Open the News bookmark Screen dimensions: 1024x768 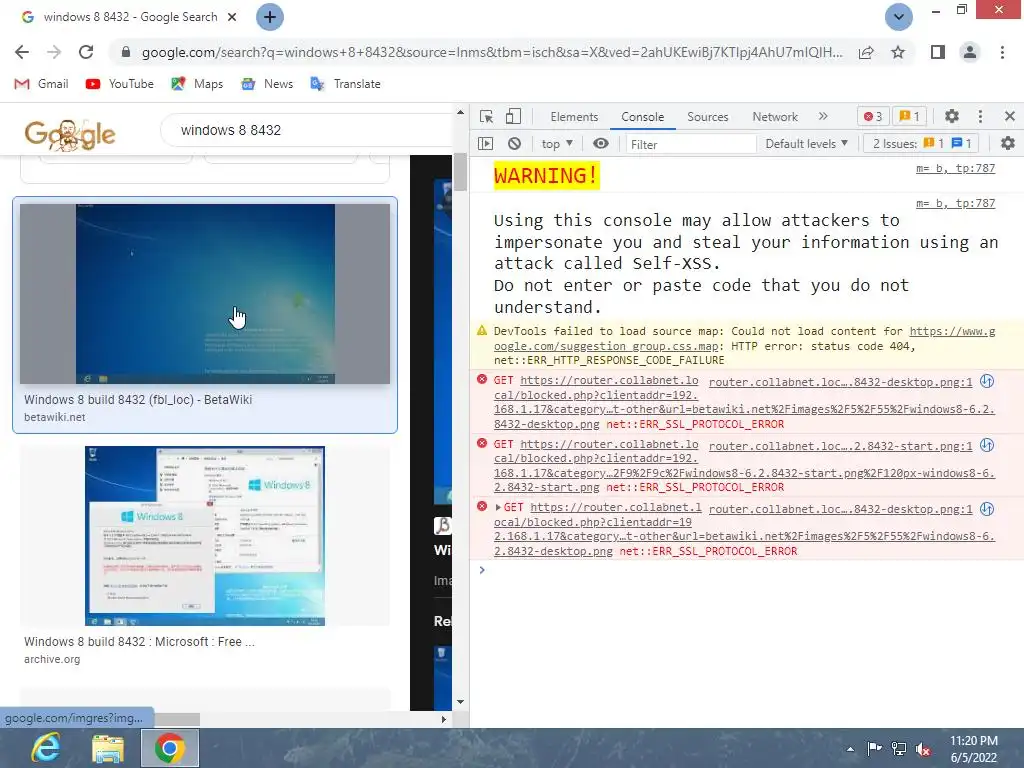pyautogui.click(x=267, y=84)
